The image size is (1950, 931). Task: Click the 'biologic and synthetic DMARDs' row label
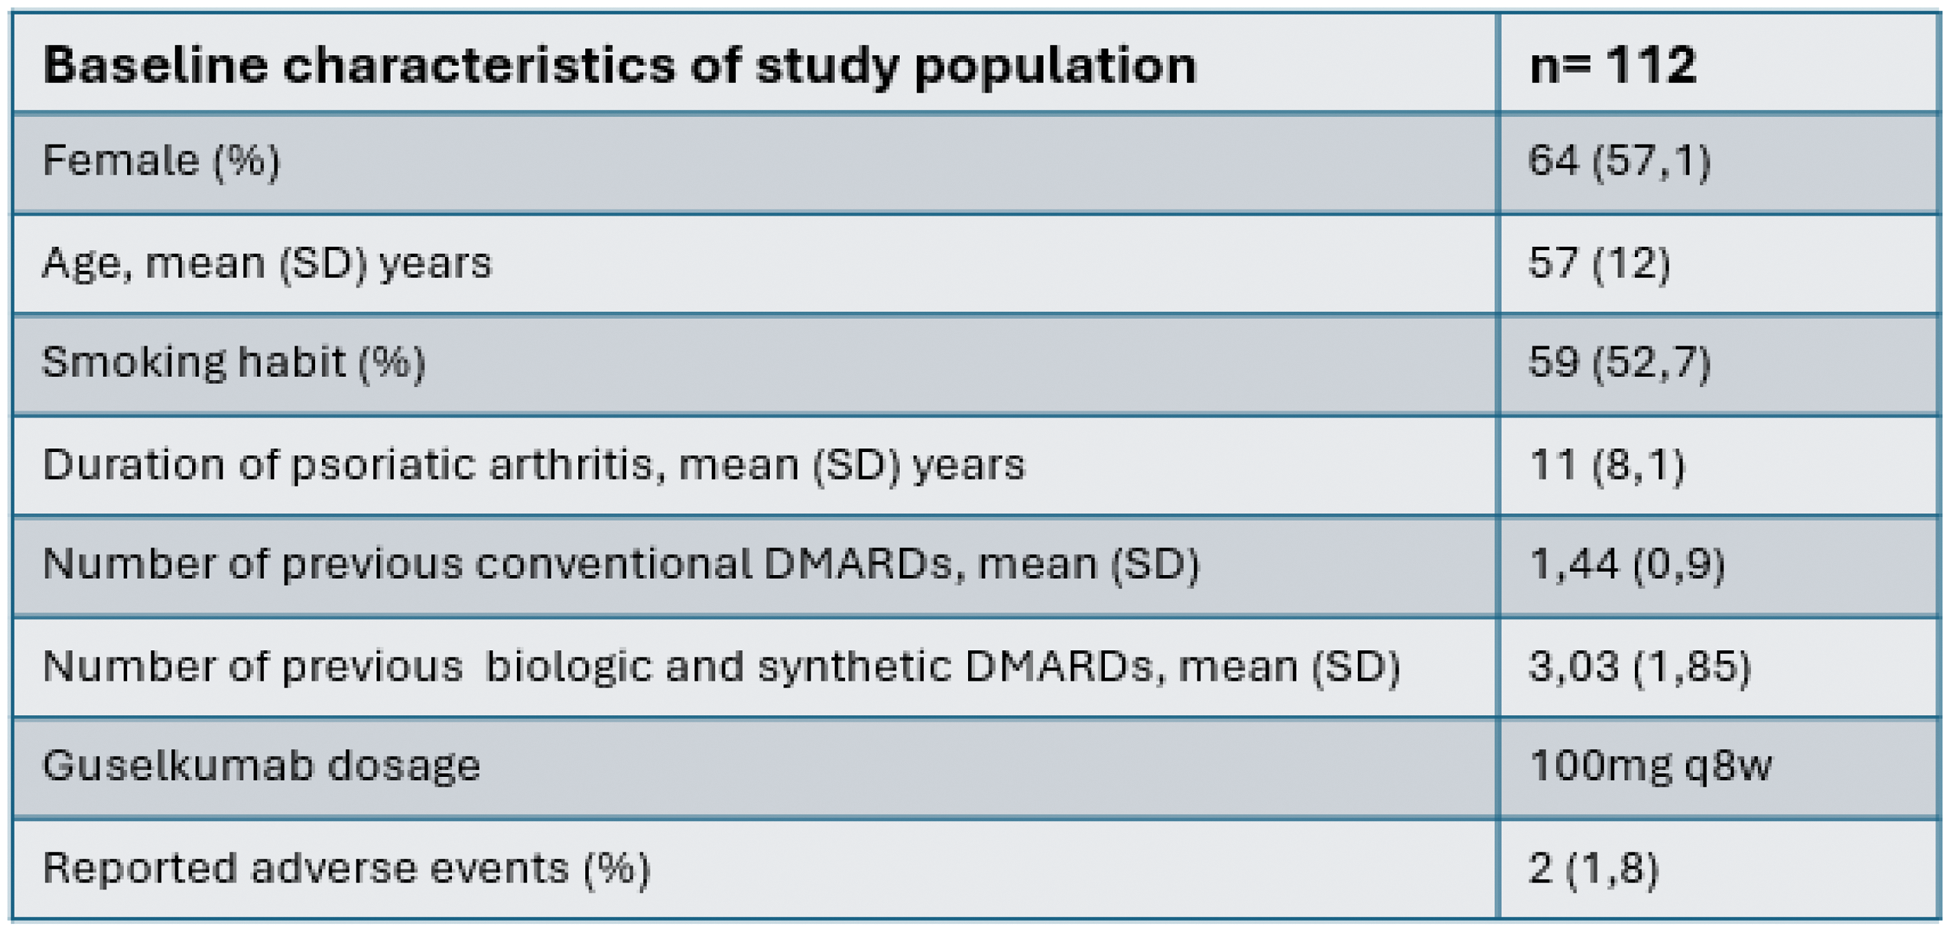(x=721, y=666)
